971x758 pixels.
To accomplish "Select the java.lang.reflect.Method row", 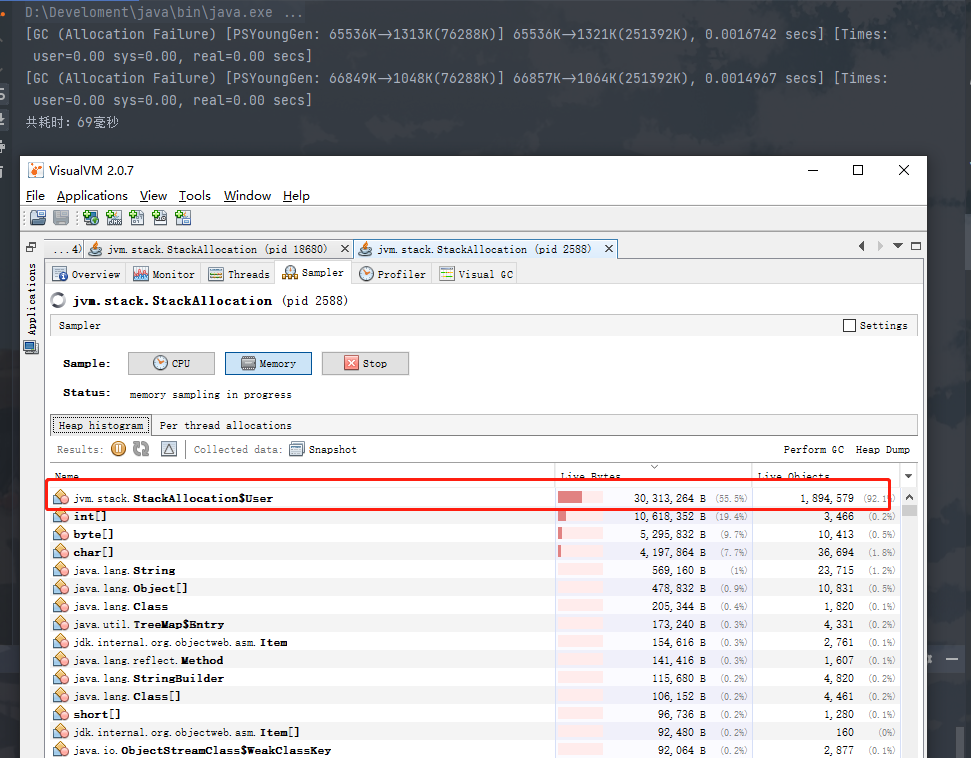I will (x=476, y=660).
